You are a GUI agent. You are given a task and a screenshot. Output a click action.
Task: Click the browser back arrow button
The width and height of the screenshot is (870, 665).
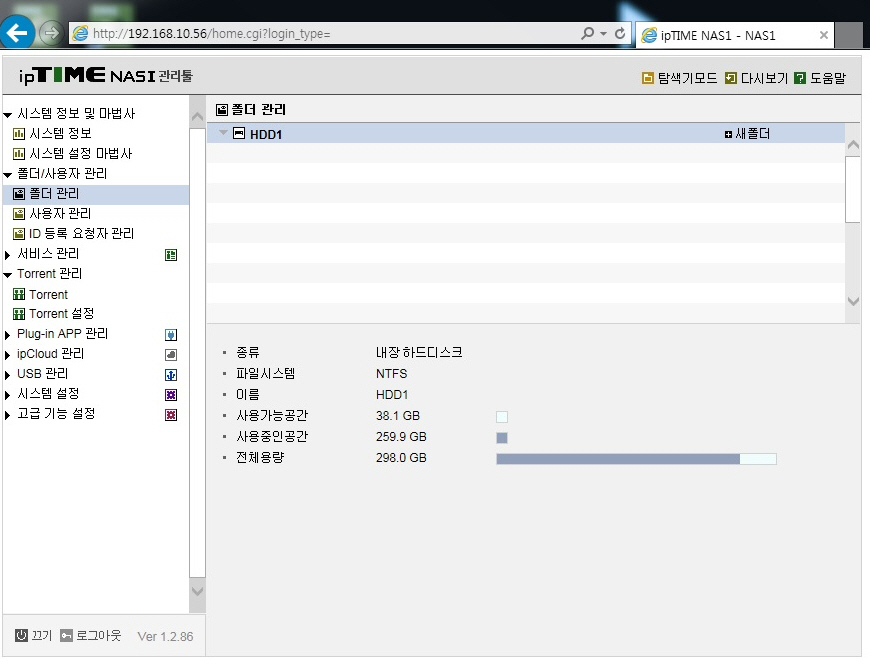[x=17, y=33]
